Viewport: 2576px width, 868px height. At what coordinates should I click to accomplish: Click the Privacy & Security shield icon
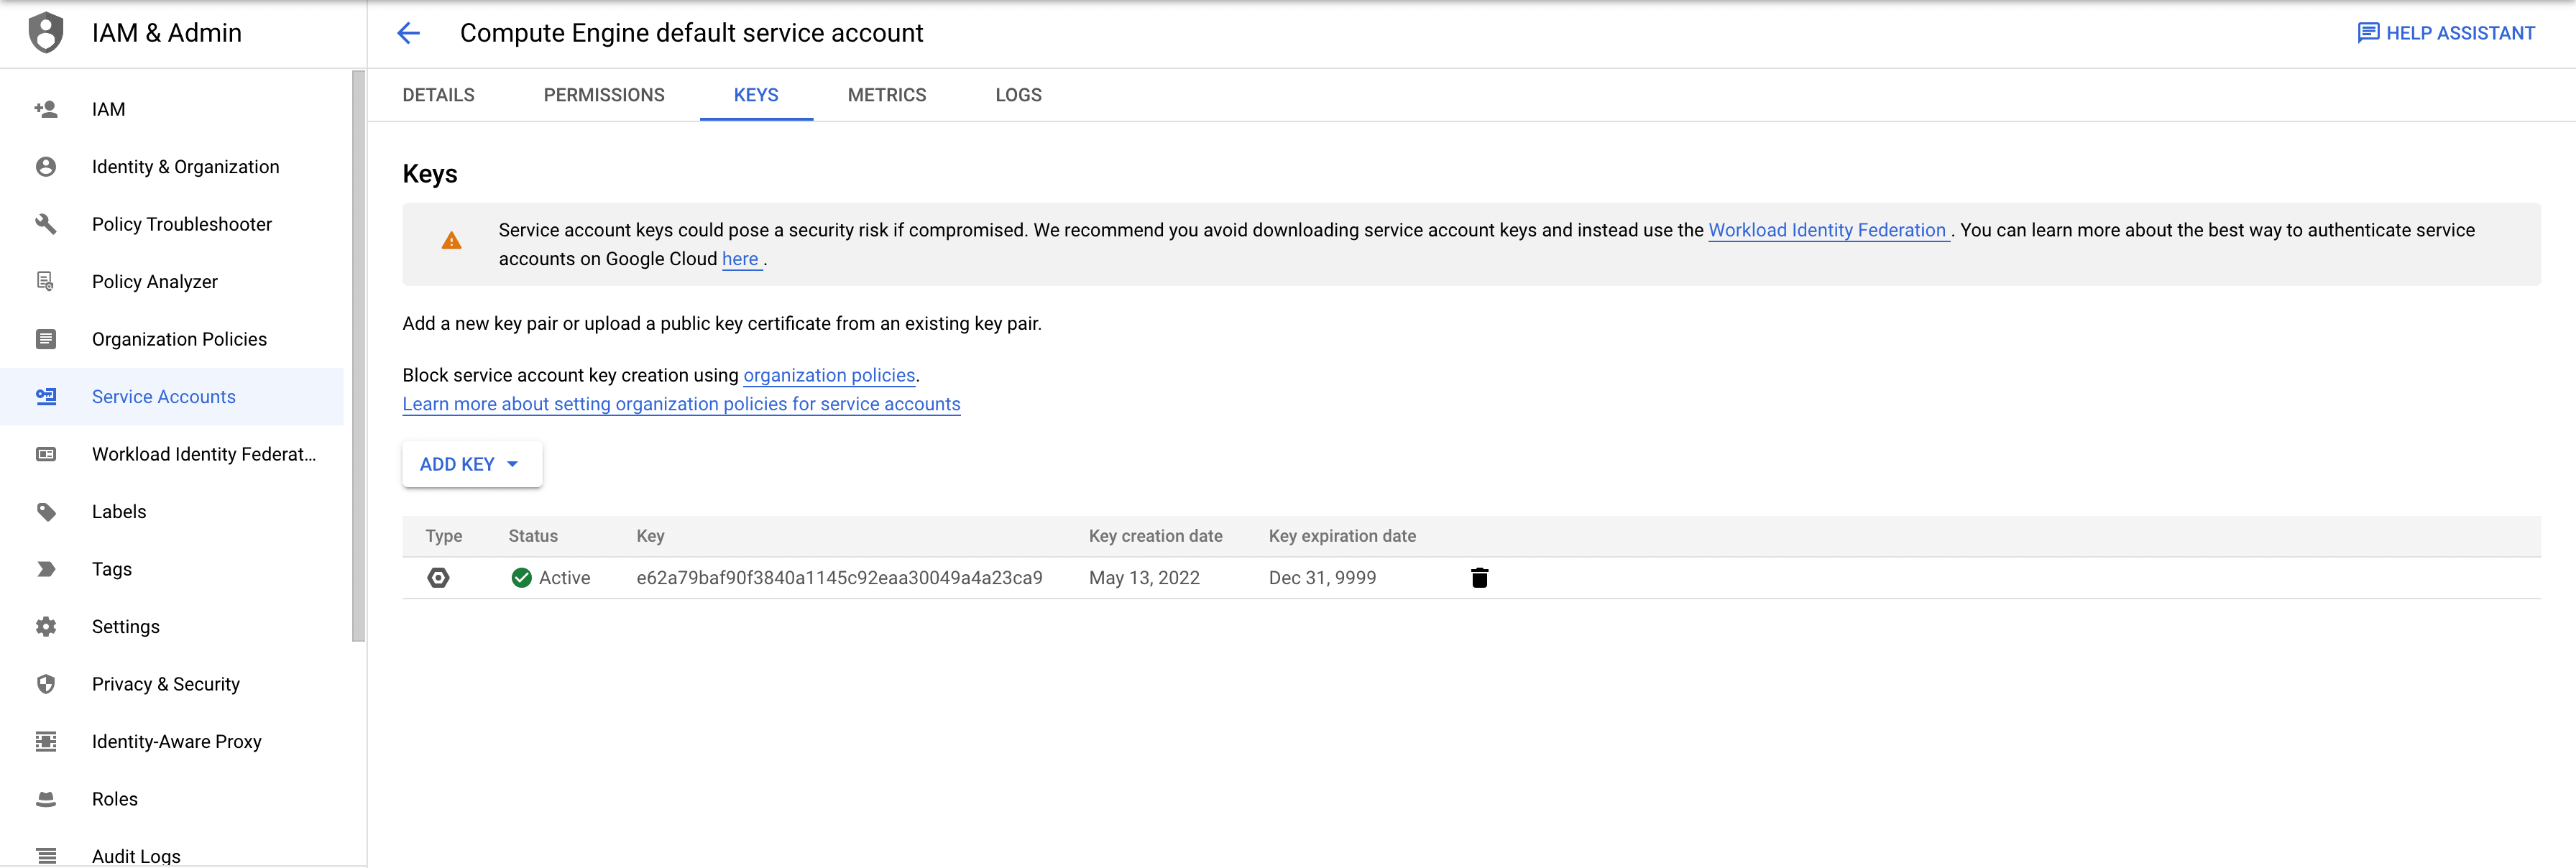point(46,684)
